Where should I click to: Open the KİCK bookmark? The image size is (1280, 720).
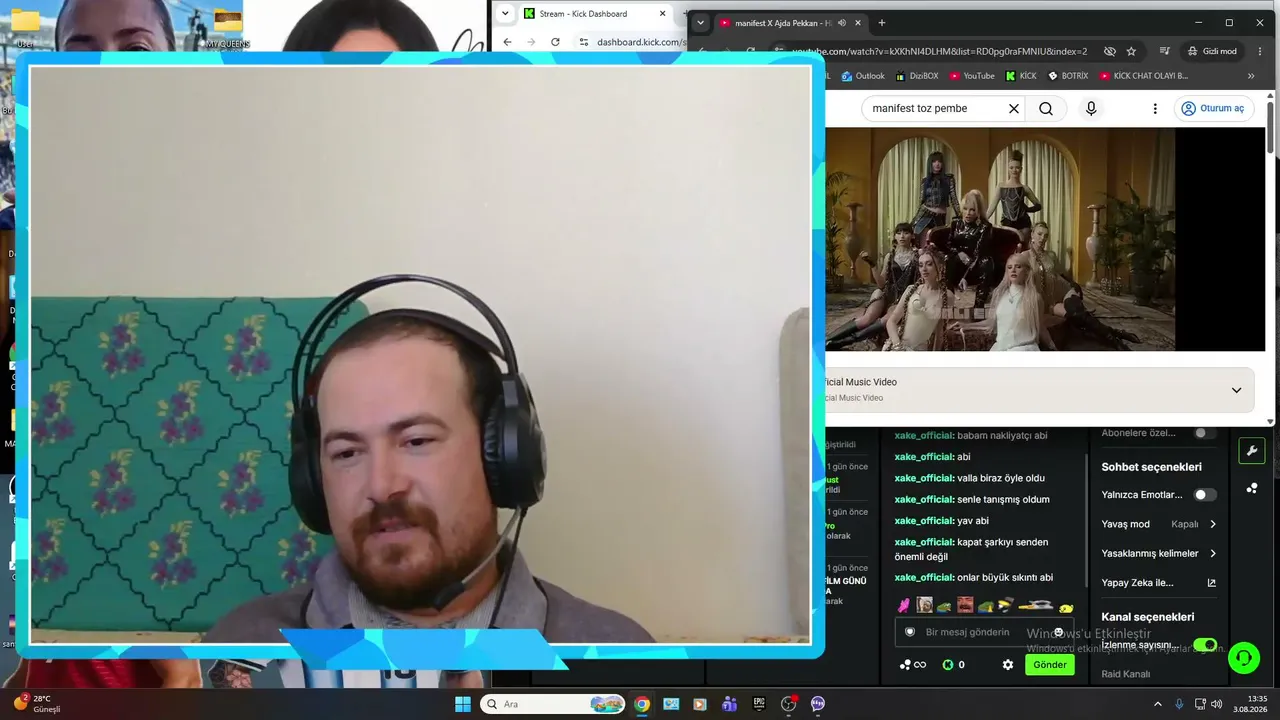point(1021,76)
